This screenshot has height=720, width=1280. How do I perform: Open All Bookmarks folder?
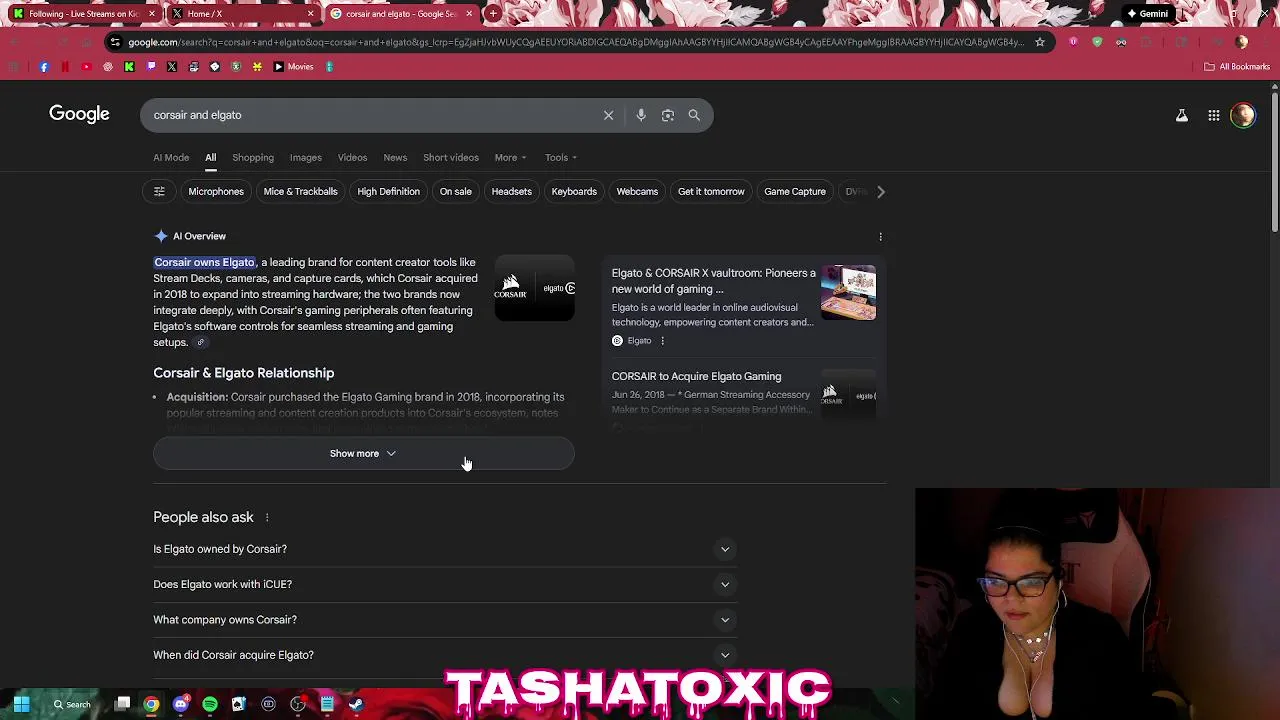(x=1237, y=67)
